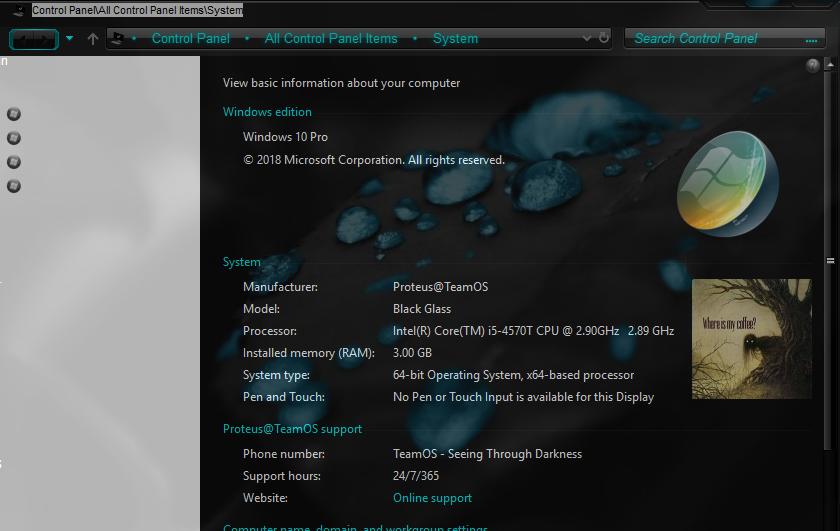Click the Windows 10 Pro edition text
The width and height of the screenshot is (840, 531).
[x=285, y=137]
